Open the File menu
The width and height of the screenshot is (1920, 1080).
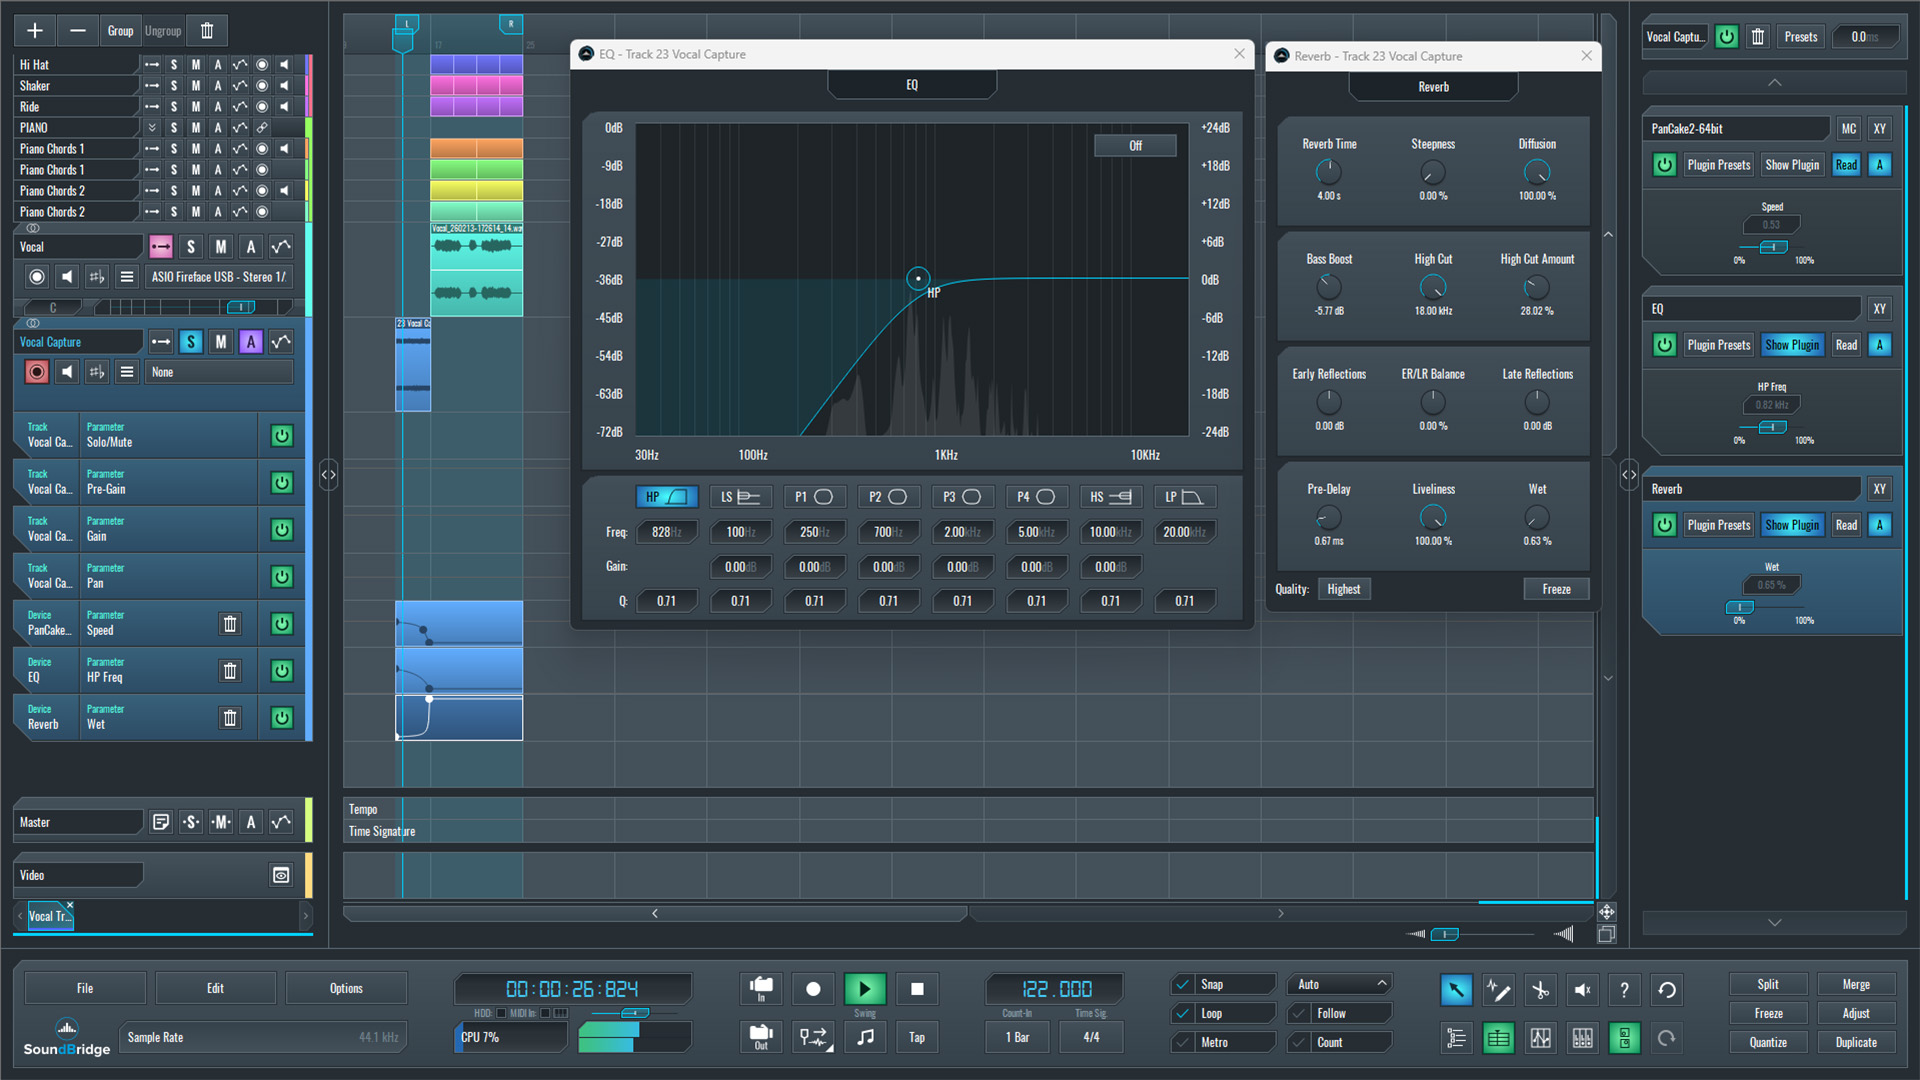[x=85, y=988]
